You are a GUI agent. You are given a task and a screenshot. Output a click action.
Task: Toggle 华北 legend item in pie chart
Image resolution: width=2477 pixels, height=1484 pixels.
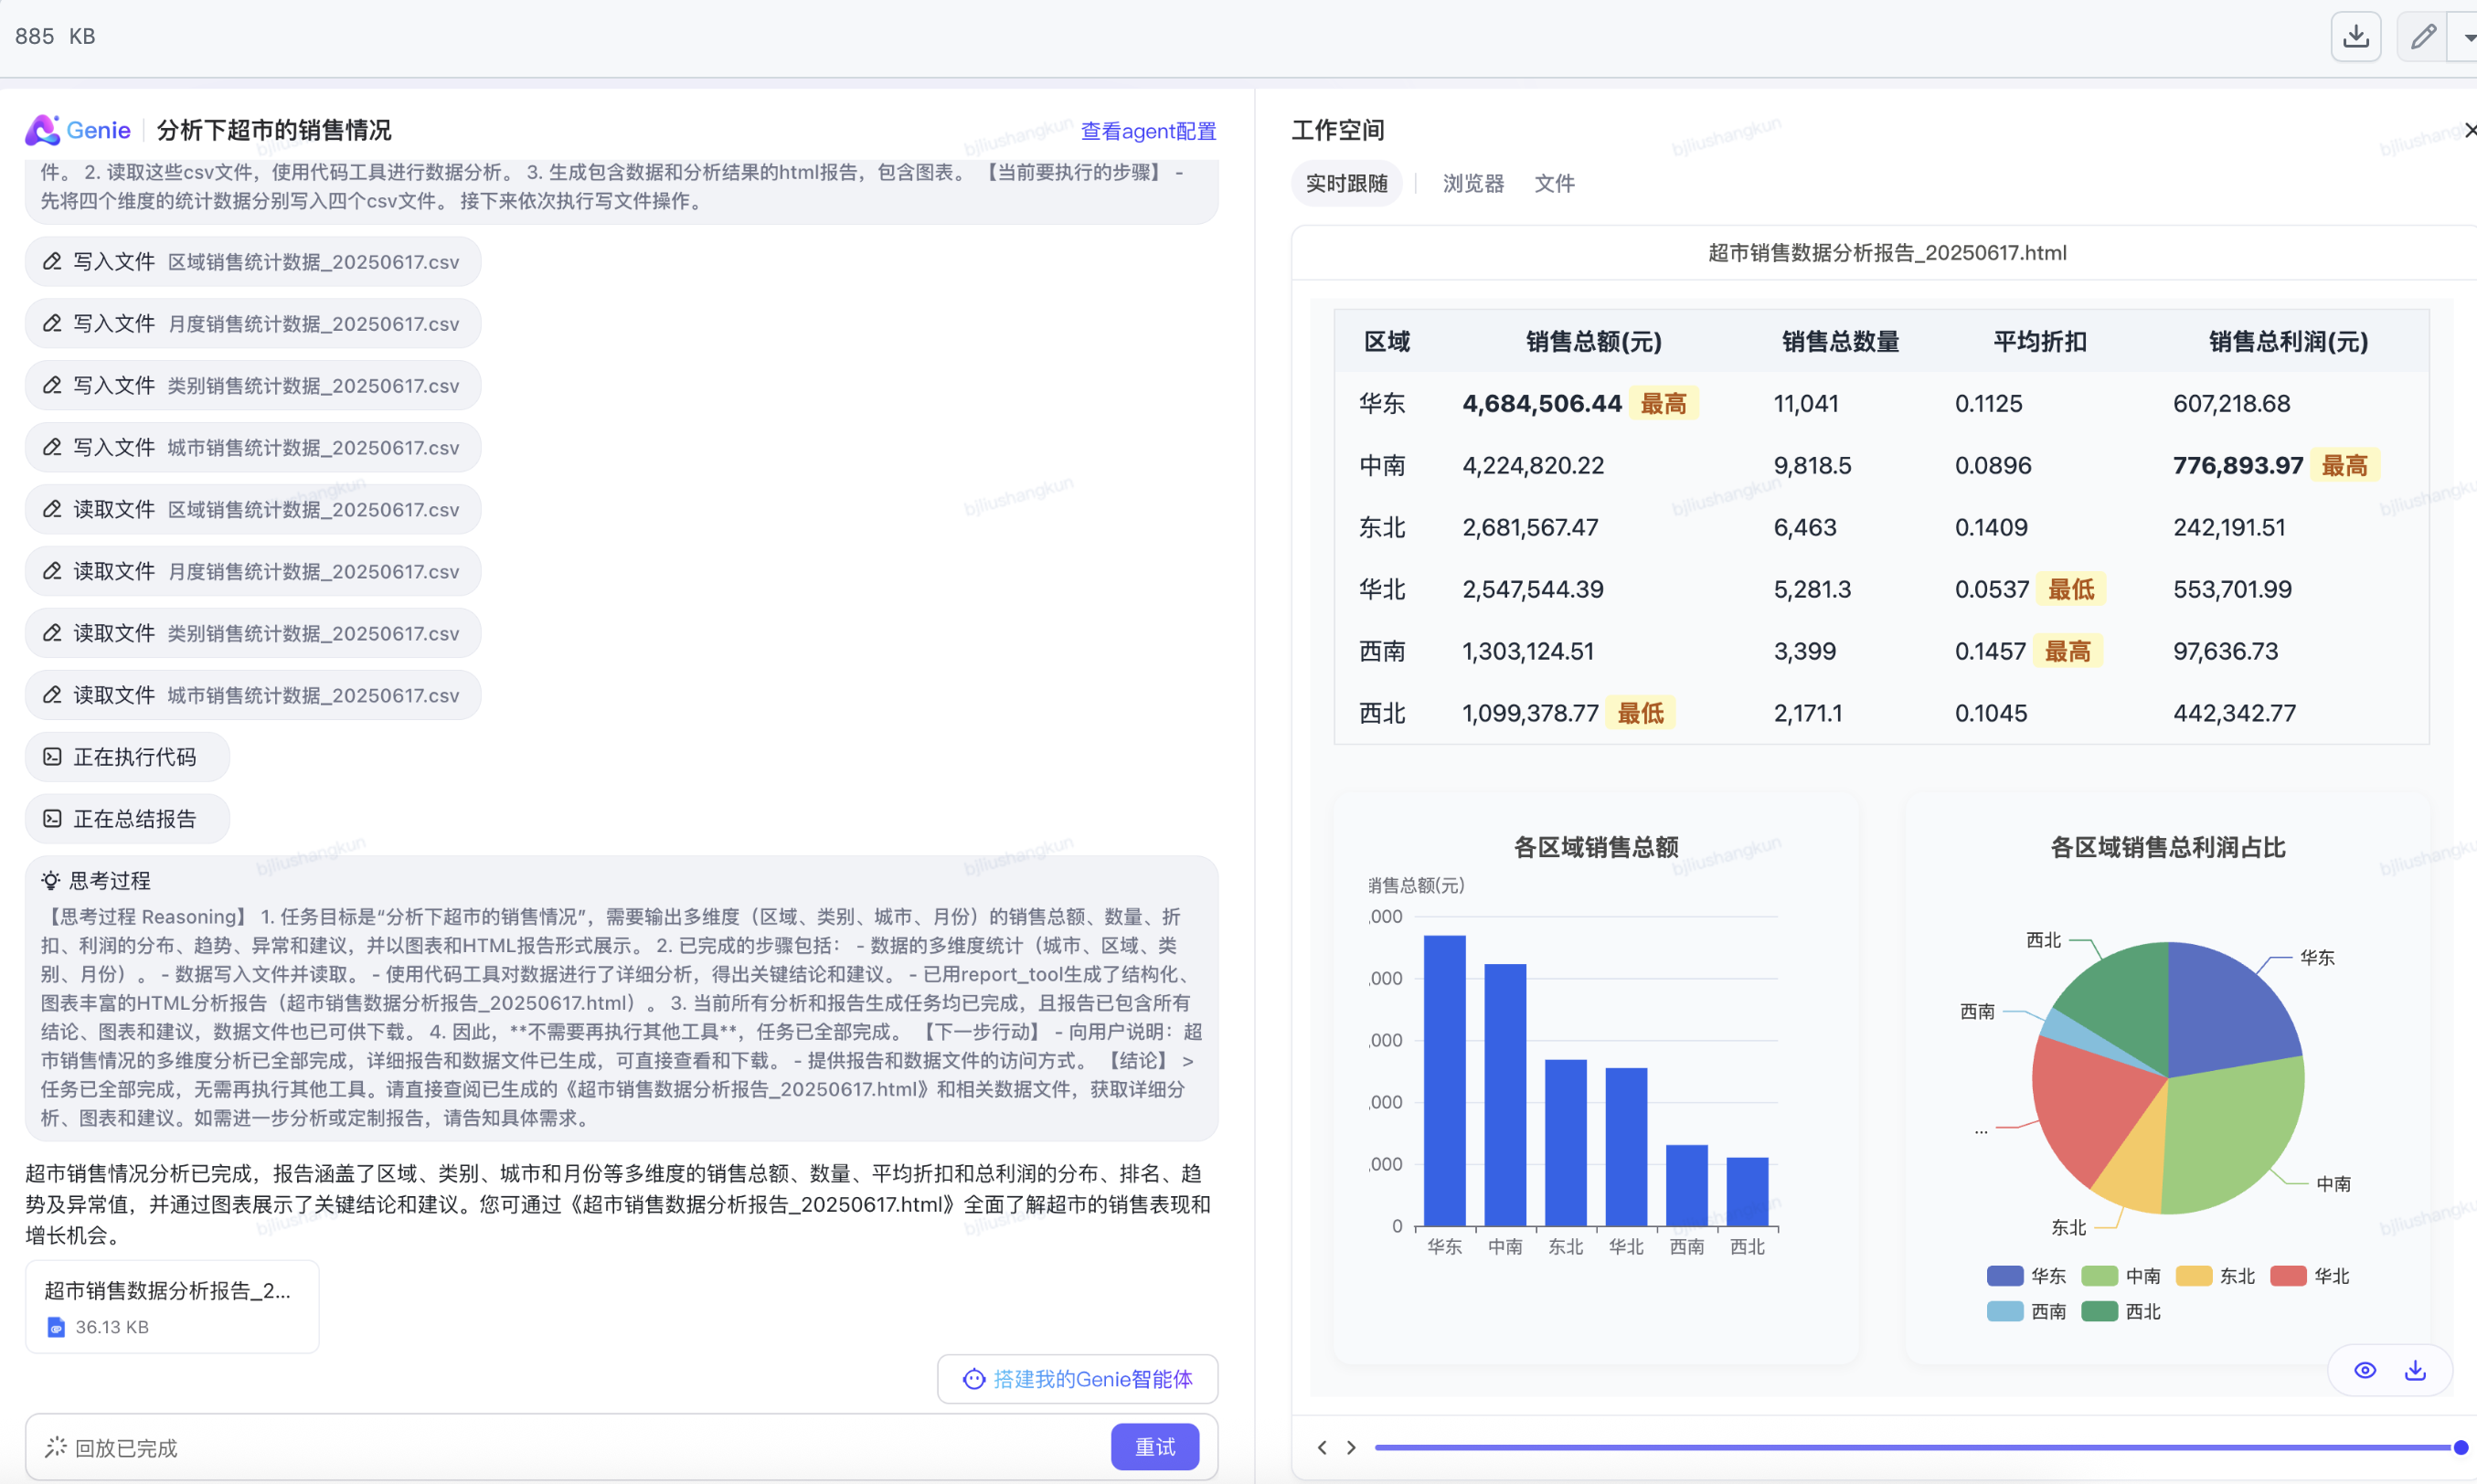click(2310, 1276)
